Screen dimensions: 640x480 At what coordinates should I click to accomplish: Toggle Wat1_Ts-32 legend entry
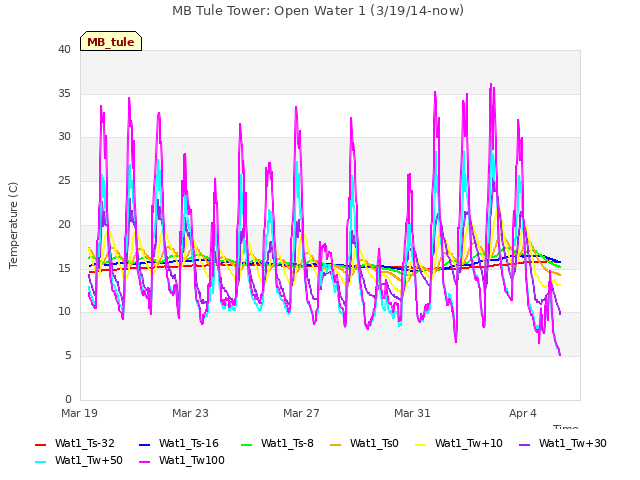pyautogui.click(x=75, y=443)
